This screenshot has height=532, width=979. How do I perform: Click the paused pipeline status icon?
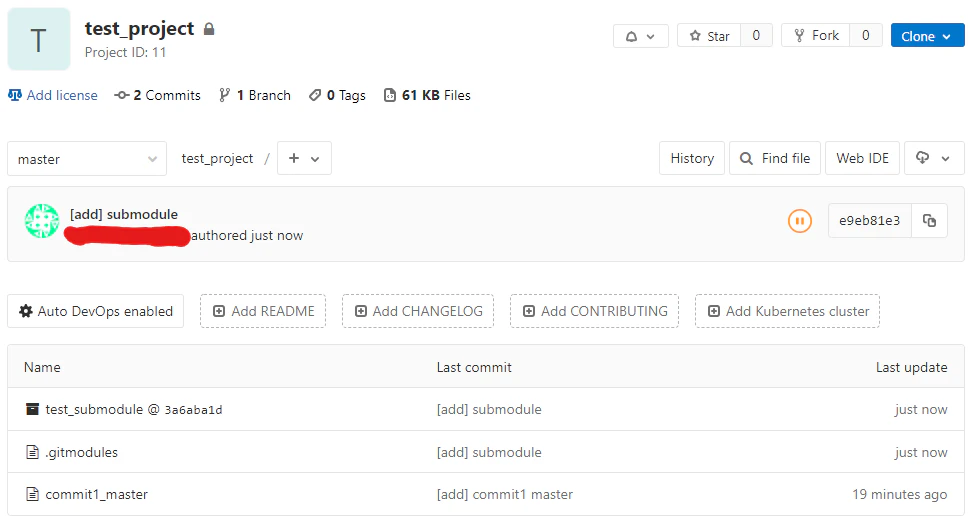coord(800,221)
